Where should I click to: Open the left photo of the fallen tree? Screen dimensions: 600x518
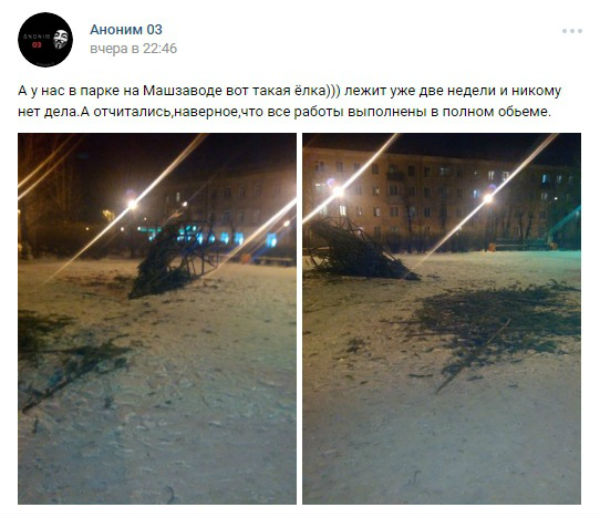[157, 318]
